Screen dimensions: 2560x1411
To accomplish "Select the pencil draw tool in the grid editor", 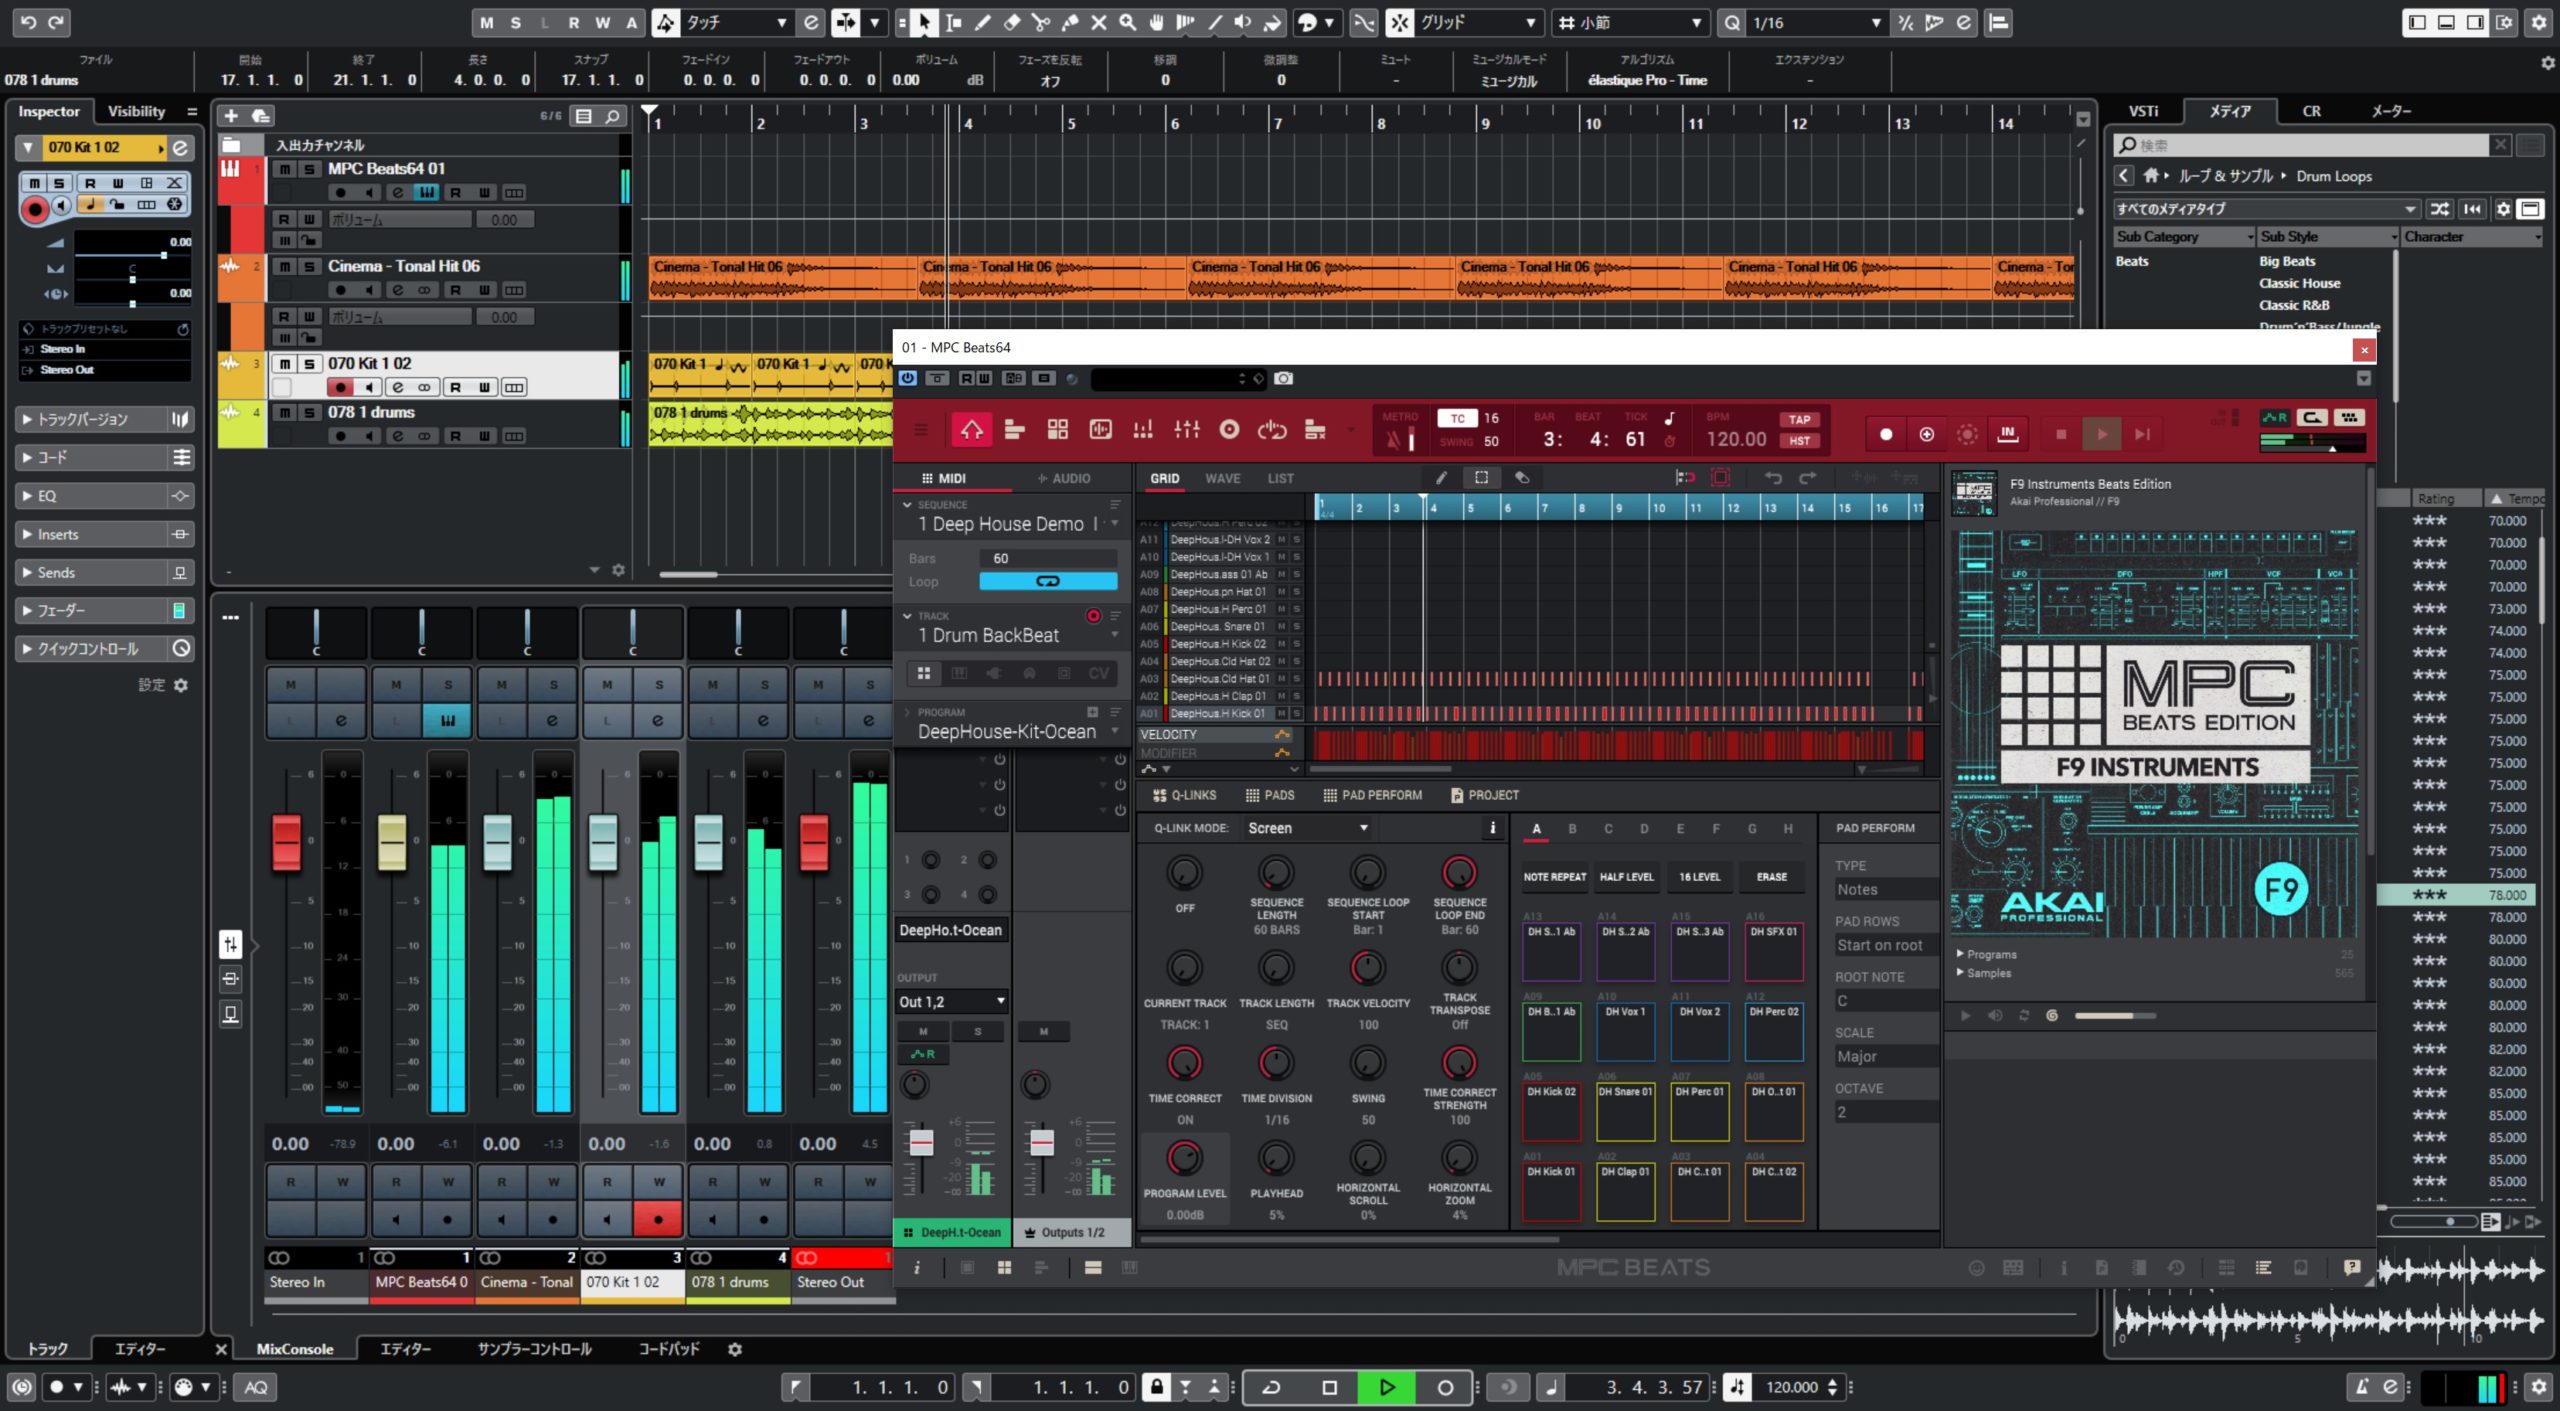I will [x=1441, y=478].
